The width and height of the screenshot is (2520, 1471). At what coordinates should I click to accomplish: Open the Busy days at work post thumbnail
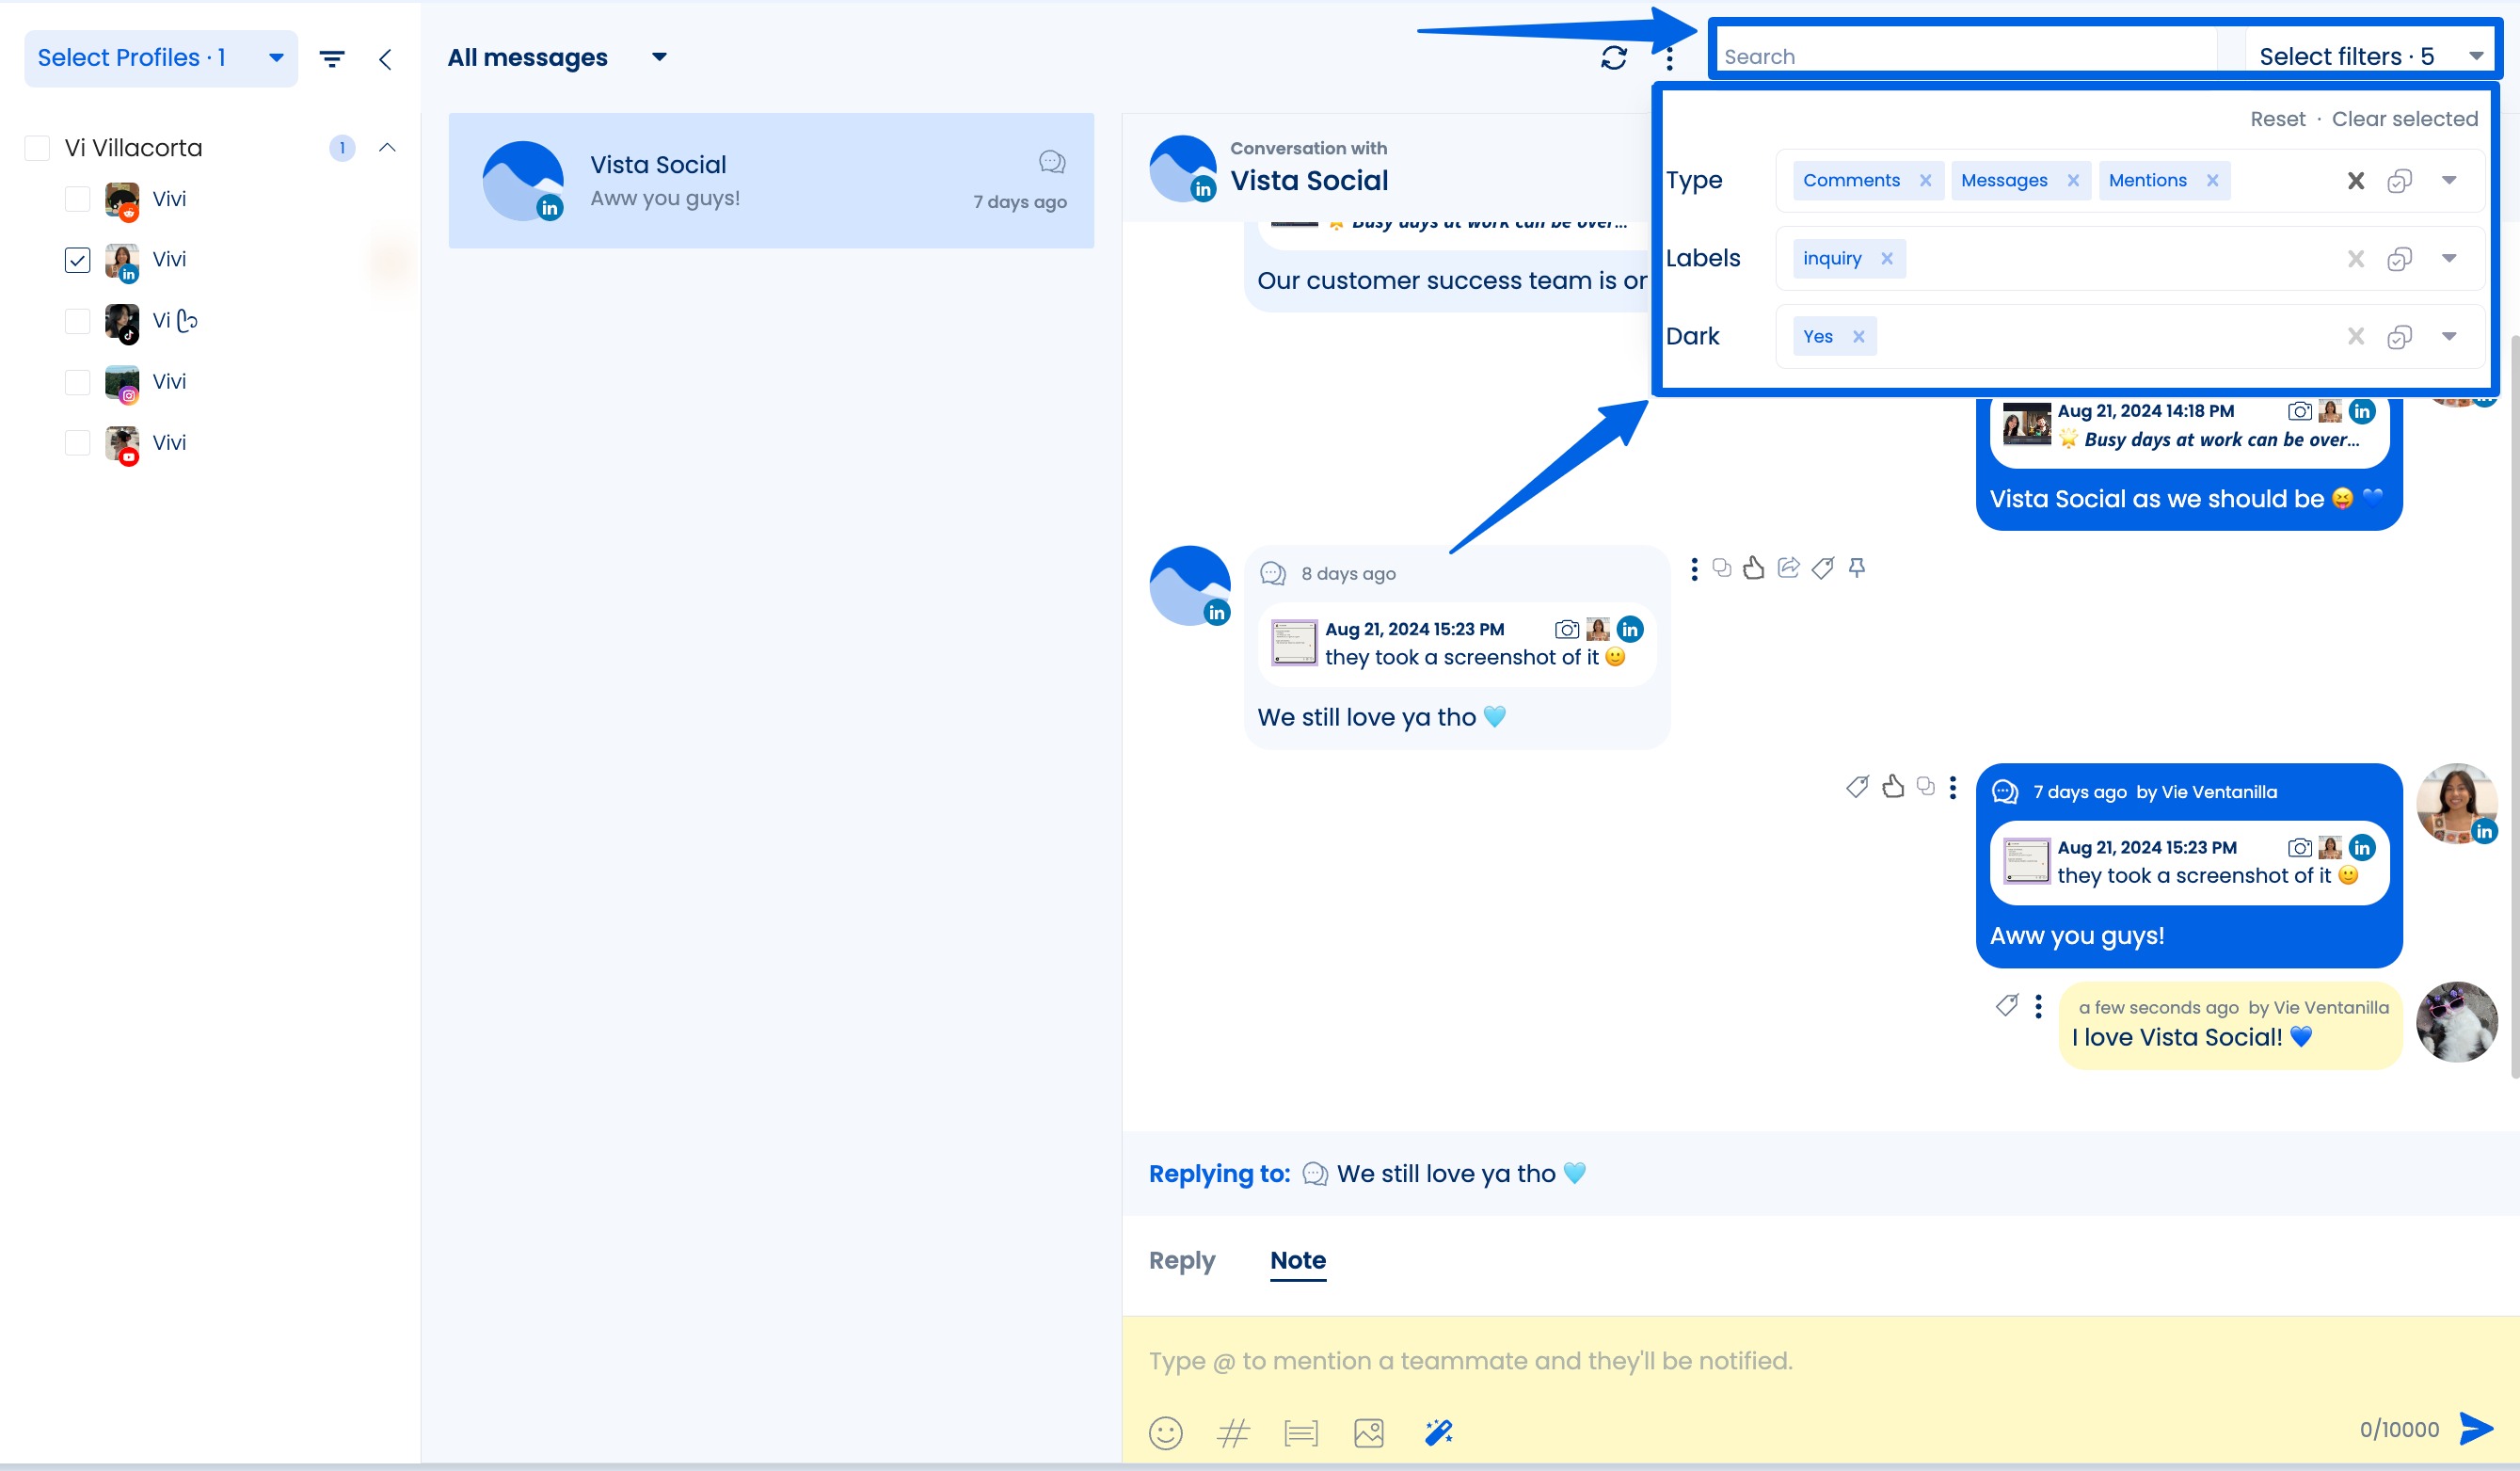tap(2027, 424)
